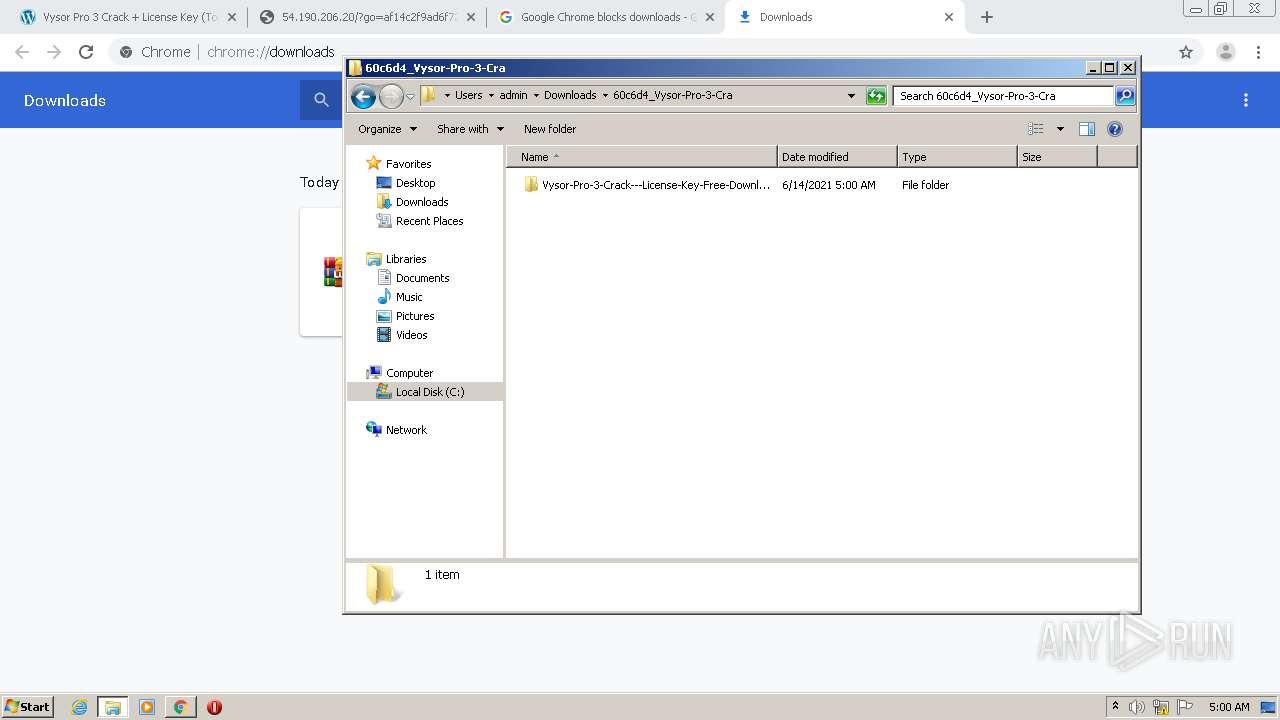Click the Downloads page search magnifier
Viewport: 1280px width, 720px height.
pos(321,100)
